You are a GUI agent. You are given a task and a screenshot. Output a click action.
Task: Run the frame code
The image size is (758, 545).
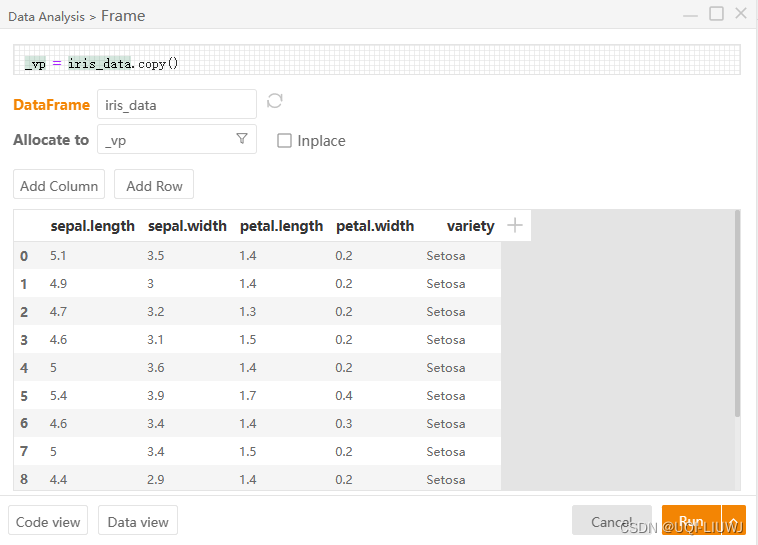(x=691, y=521)
